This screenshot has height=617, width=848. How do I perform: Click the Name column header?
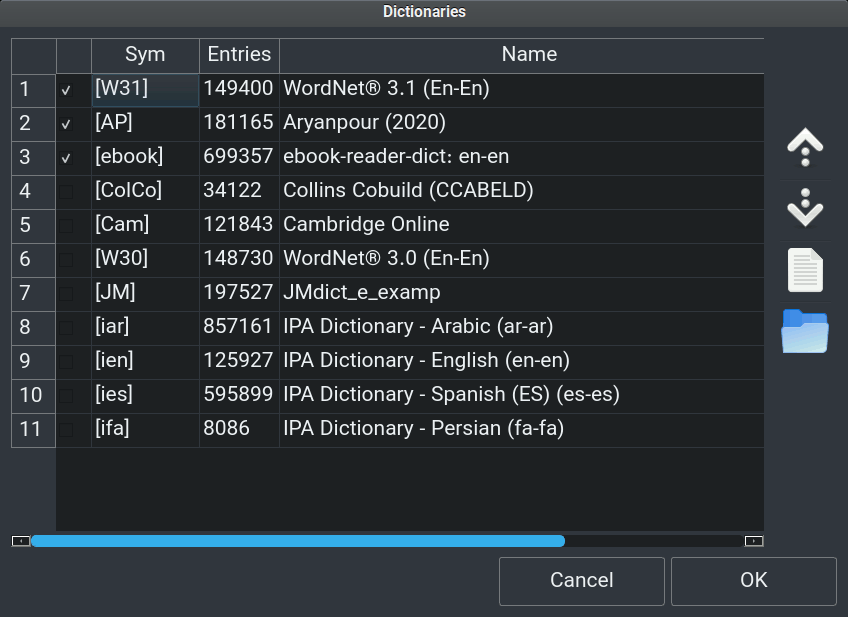pyautogui.click(x=522, y=56)
